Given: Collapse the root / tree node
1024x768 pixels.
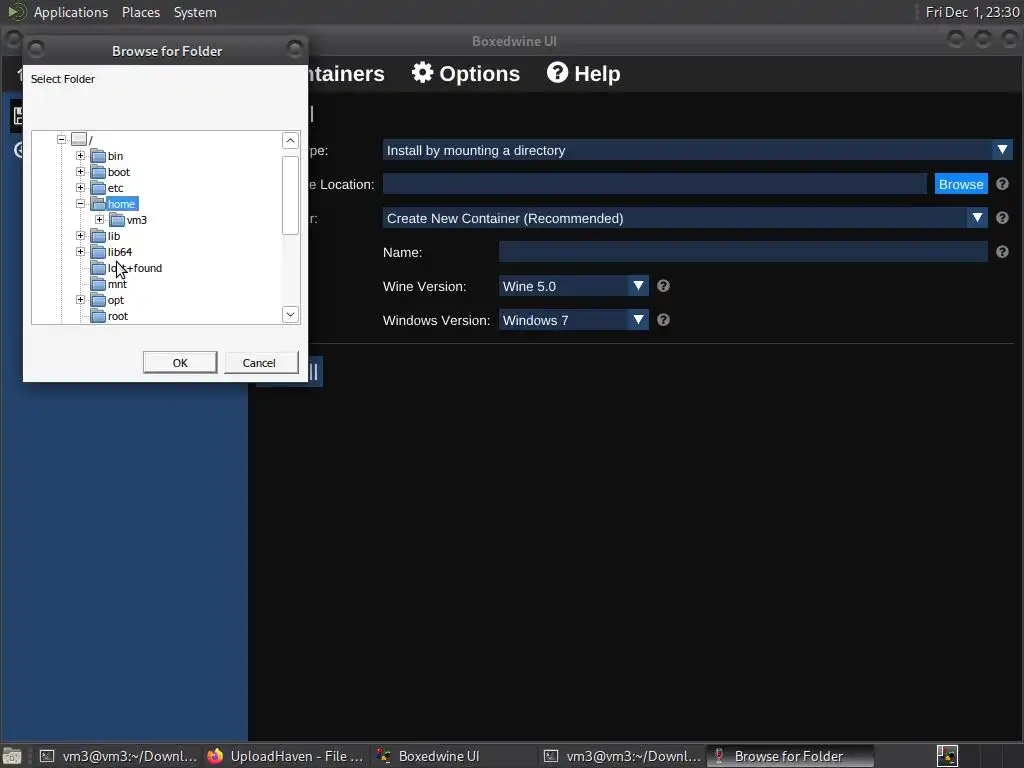Looking at the screenshot, I should click(61, 139).
